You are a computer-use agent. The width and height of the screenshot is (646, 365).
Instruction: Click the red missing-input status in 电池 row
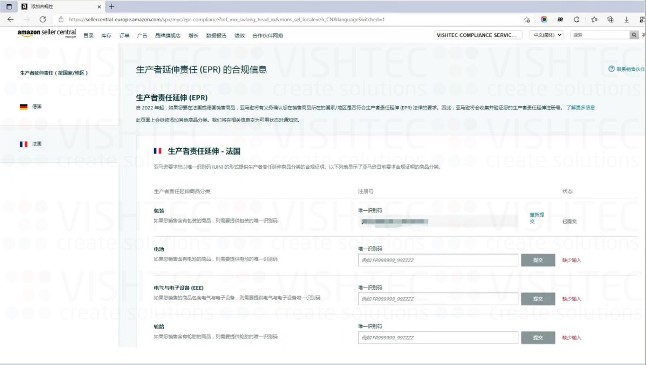pyautogui.click(x=571, y=260)
